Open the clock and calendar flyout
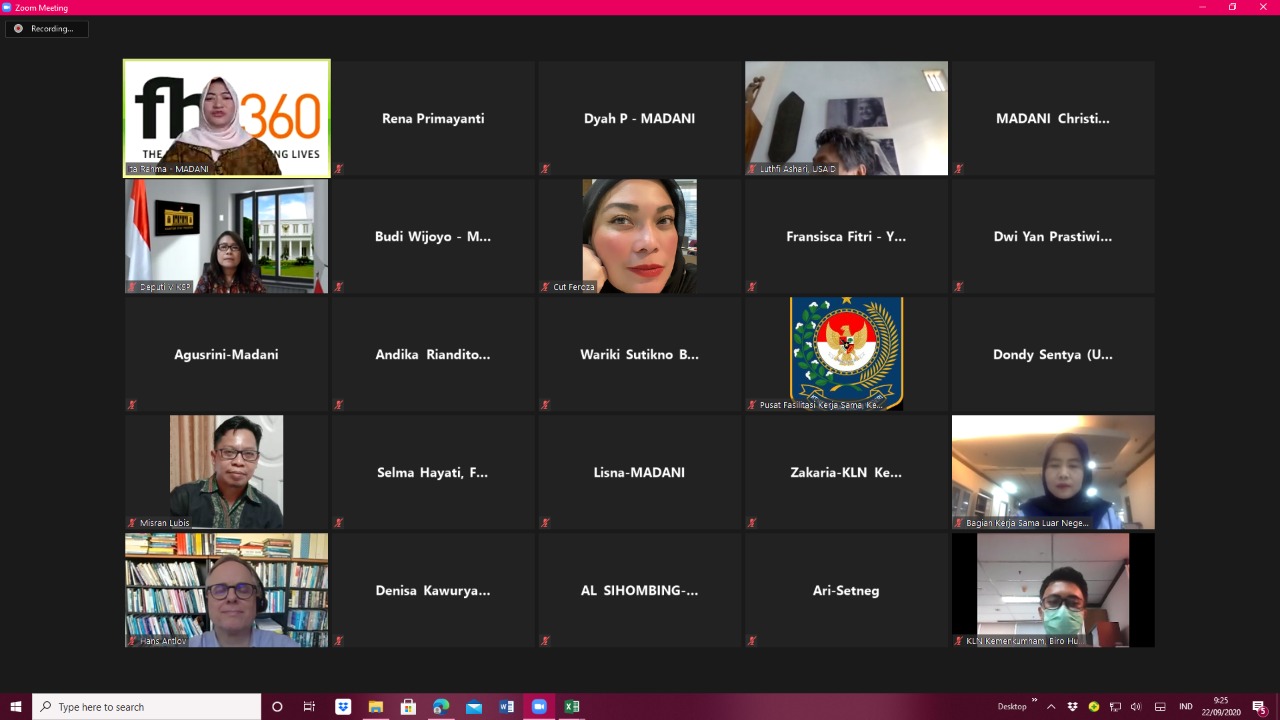The height and width of the screenshot is (720, 1280). click(x=1221, y=707)
